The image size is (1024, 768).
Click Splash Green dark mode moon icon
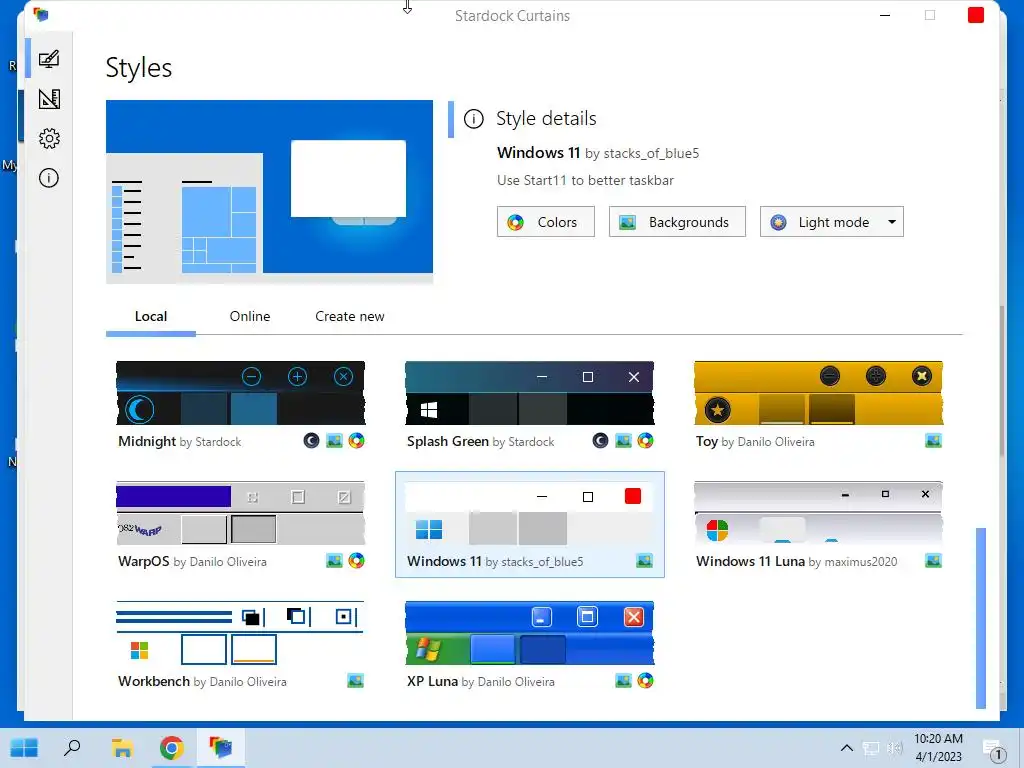[x=600, y=441]
